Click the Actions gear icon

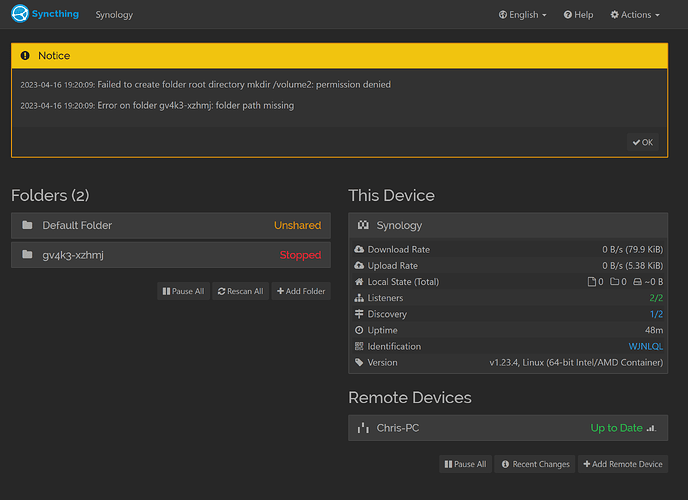point(614,14)
